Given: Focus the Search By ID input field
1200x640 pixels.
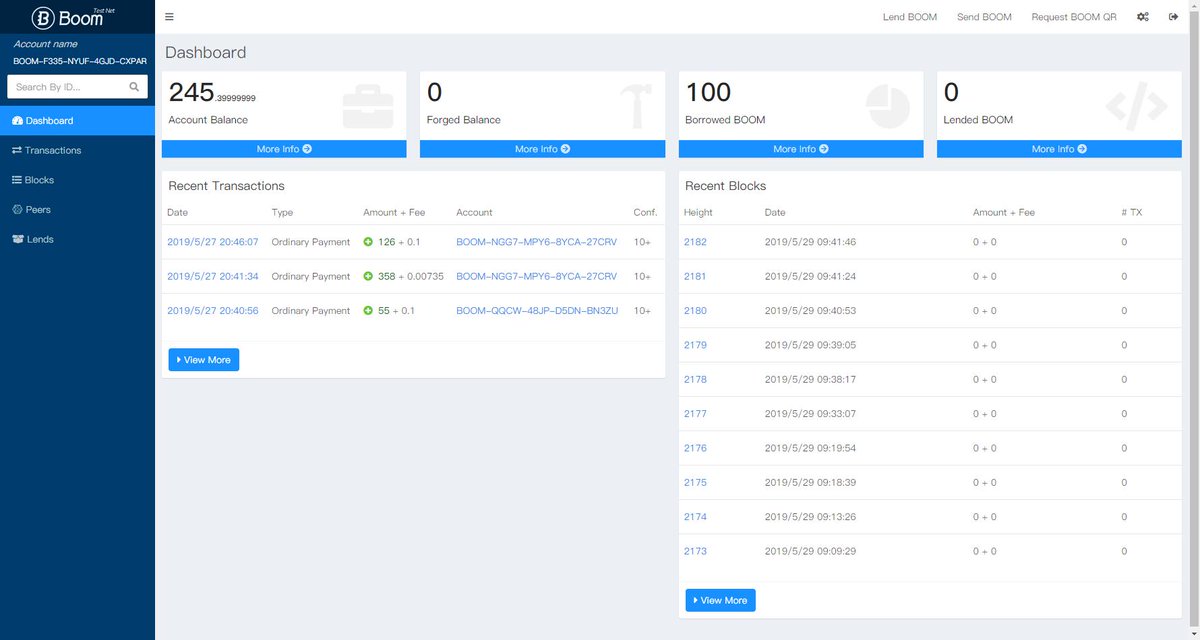Looking at the screenshot, I should pyautogui.click(x=68, y=87).
